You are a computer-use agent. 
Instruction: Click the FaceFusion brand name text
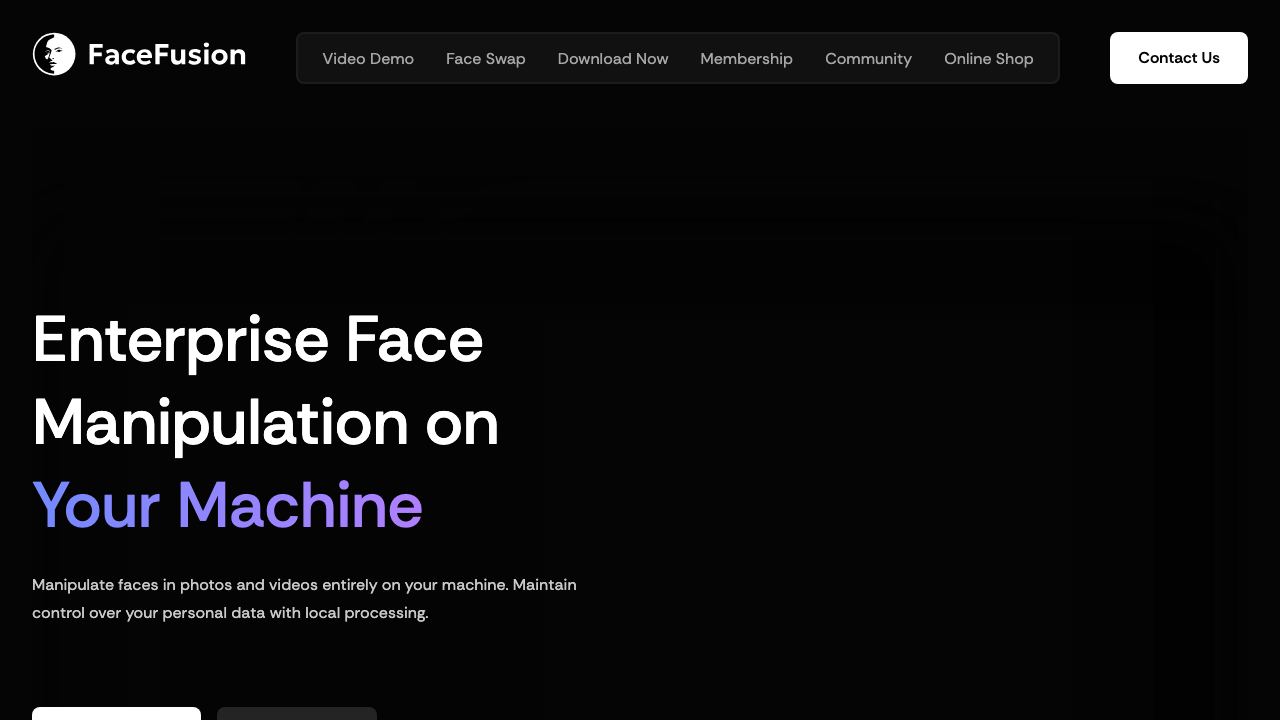(167, 55)
